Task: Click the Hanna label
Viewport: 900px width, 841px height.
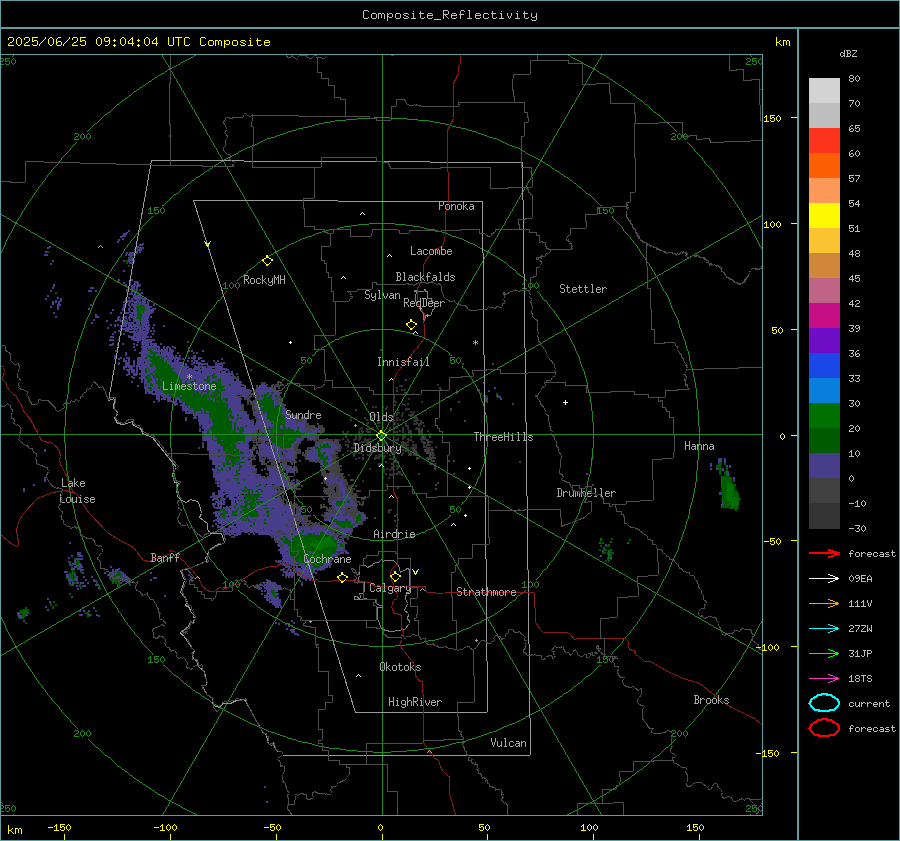Action: click(x=699, y=446)
